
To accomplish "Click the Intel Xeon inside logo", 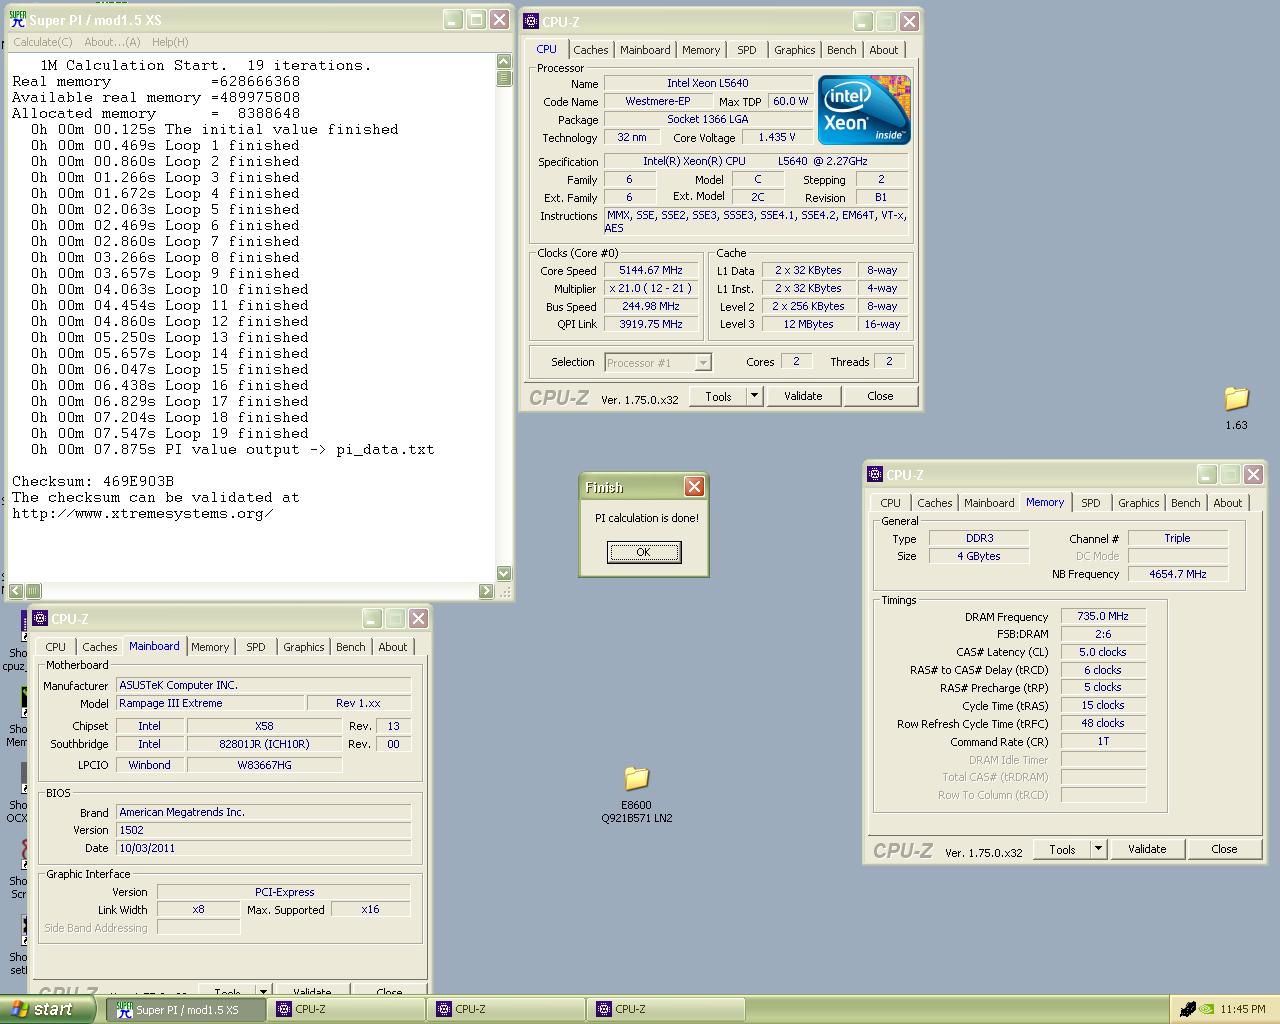I will point(864,110).
